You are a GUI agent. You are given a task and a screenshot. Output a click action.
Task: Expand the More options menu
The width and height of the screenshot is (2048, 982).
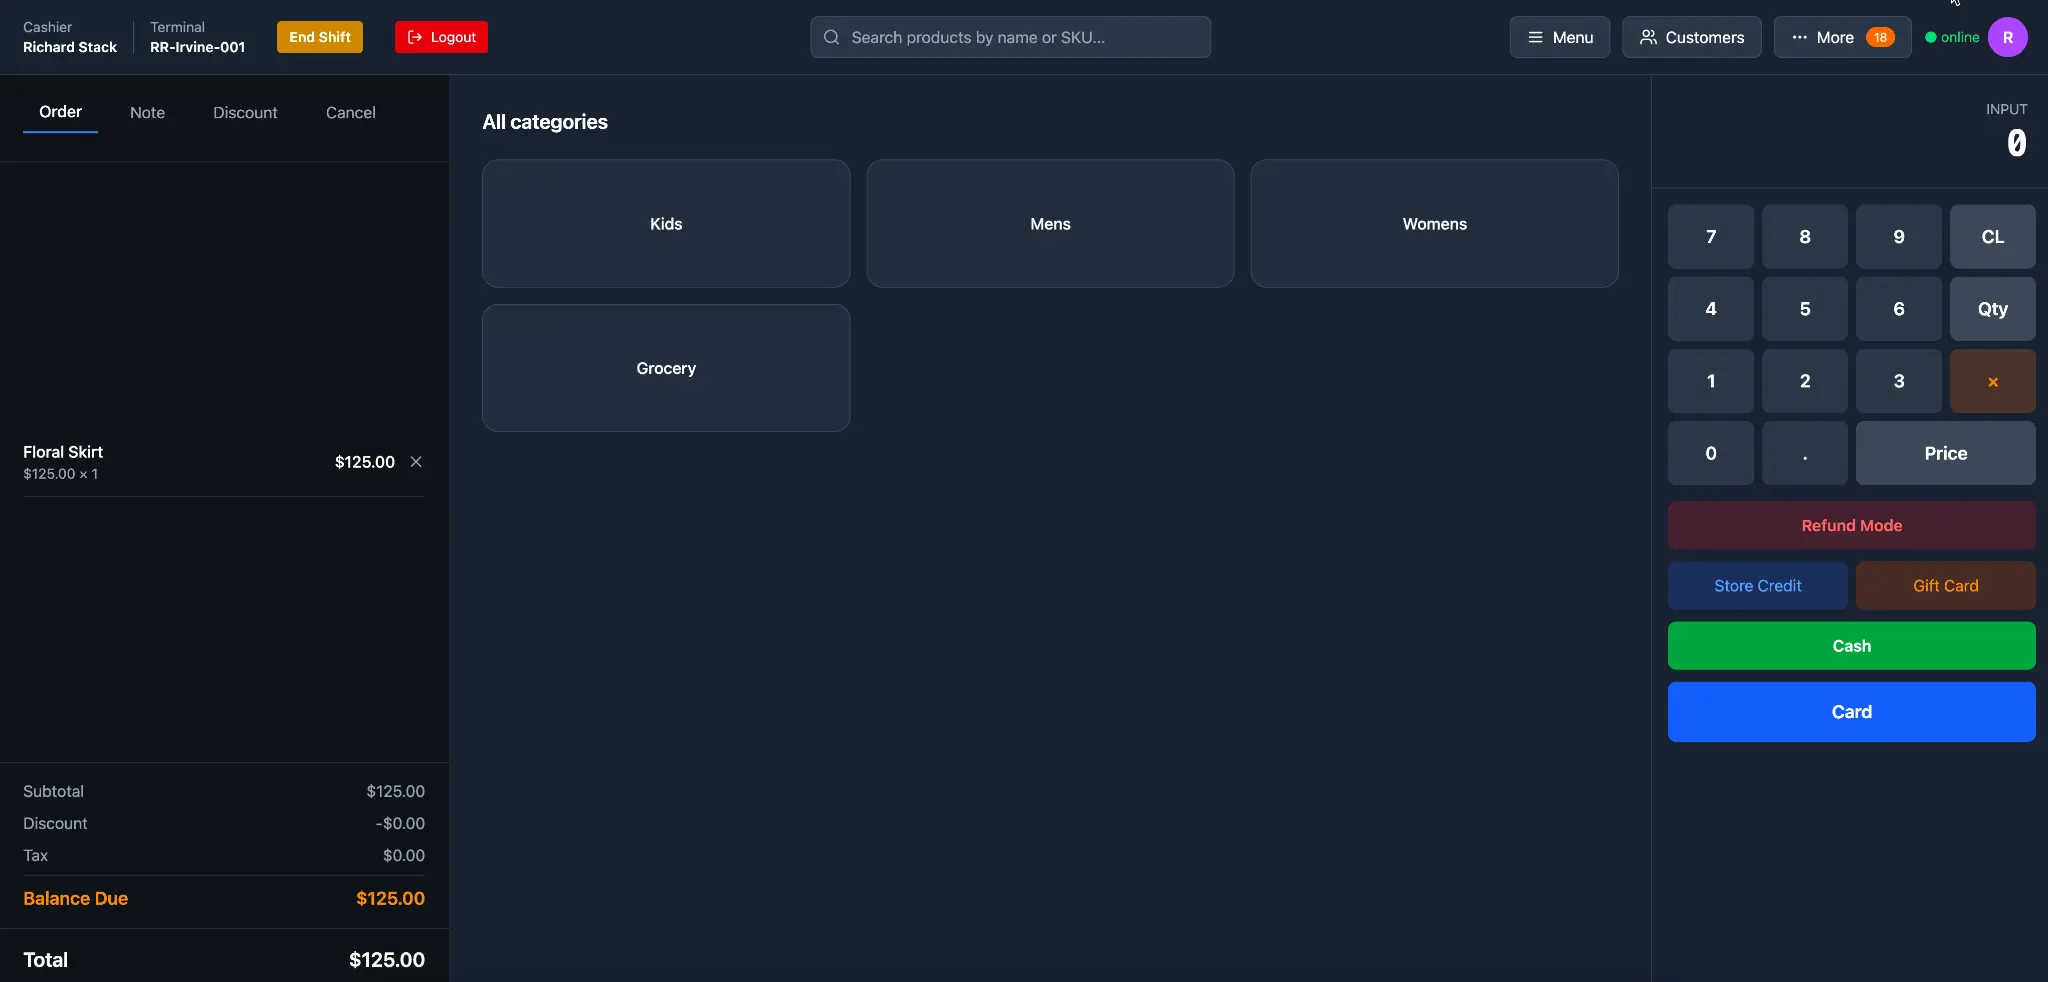1841,37
